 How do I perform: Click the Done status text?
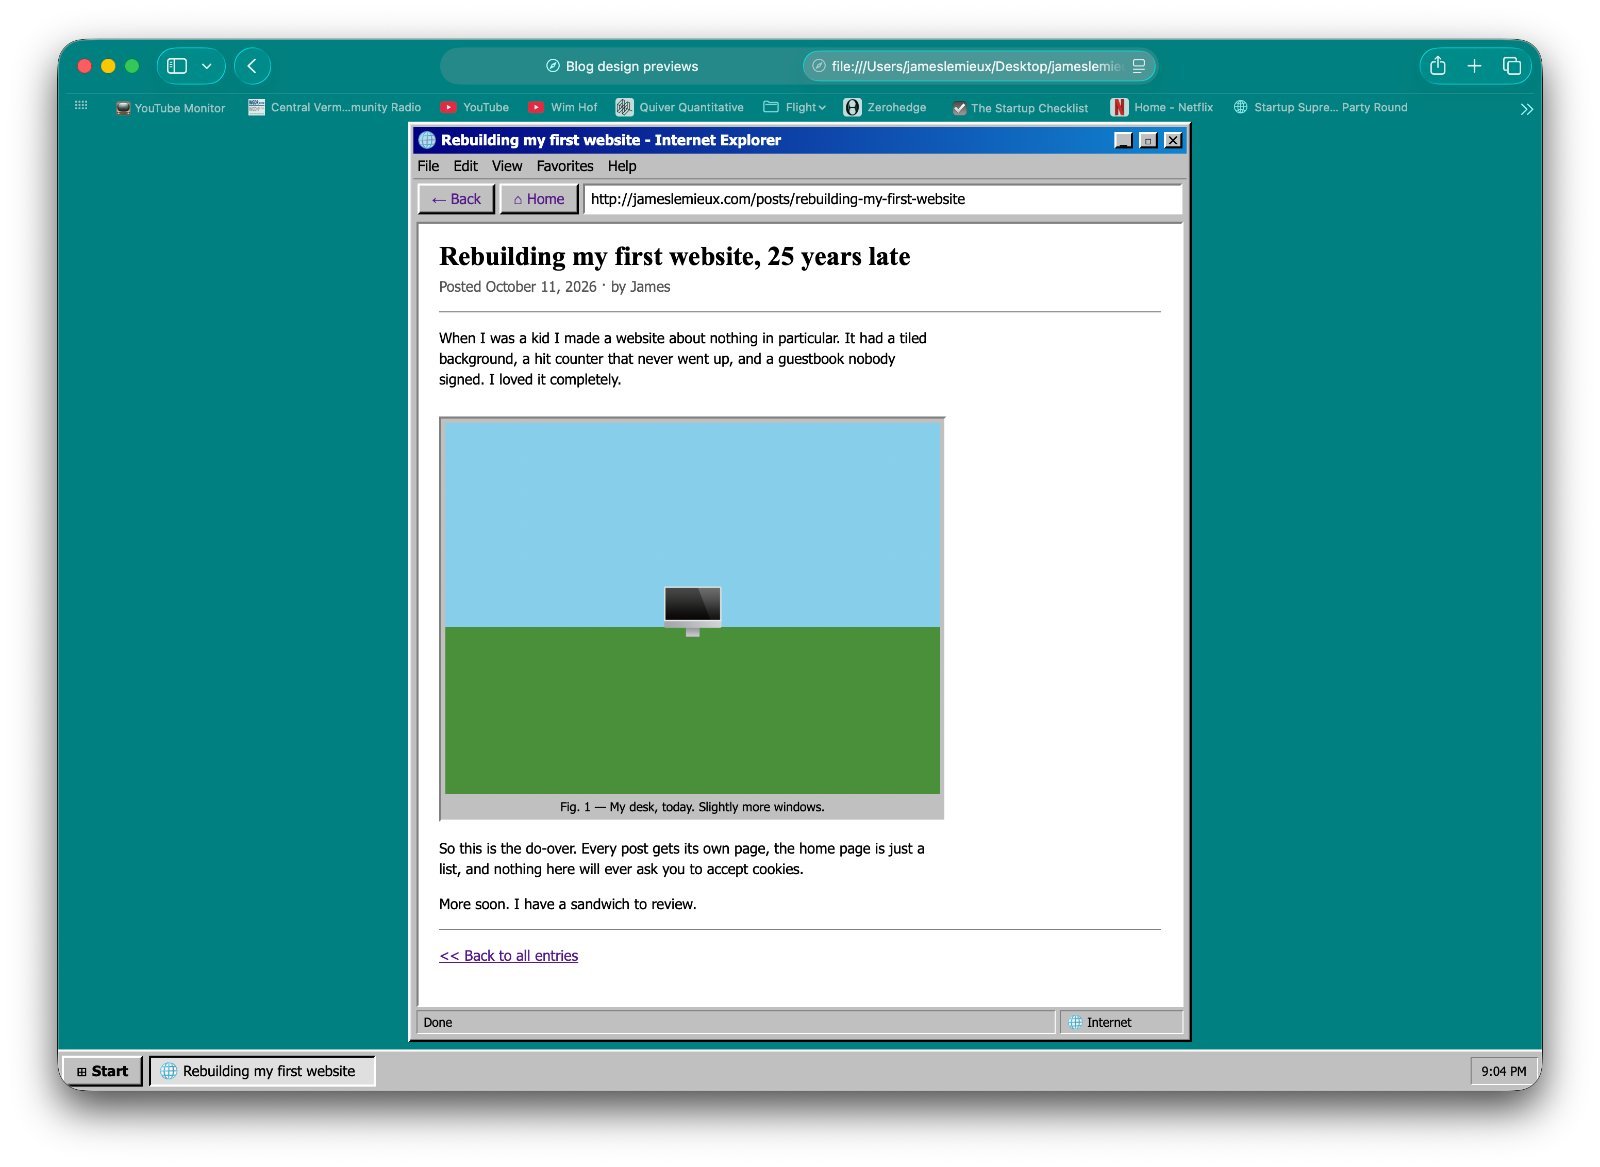tap(438, 1022)
